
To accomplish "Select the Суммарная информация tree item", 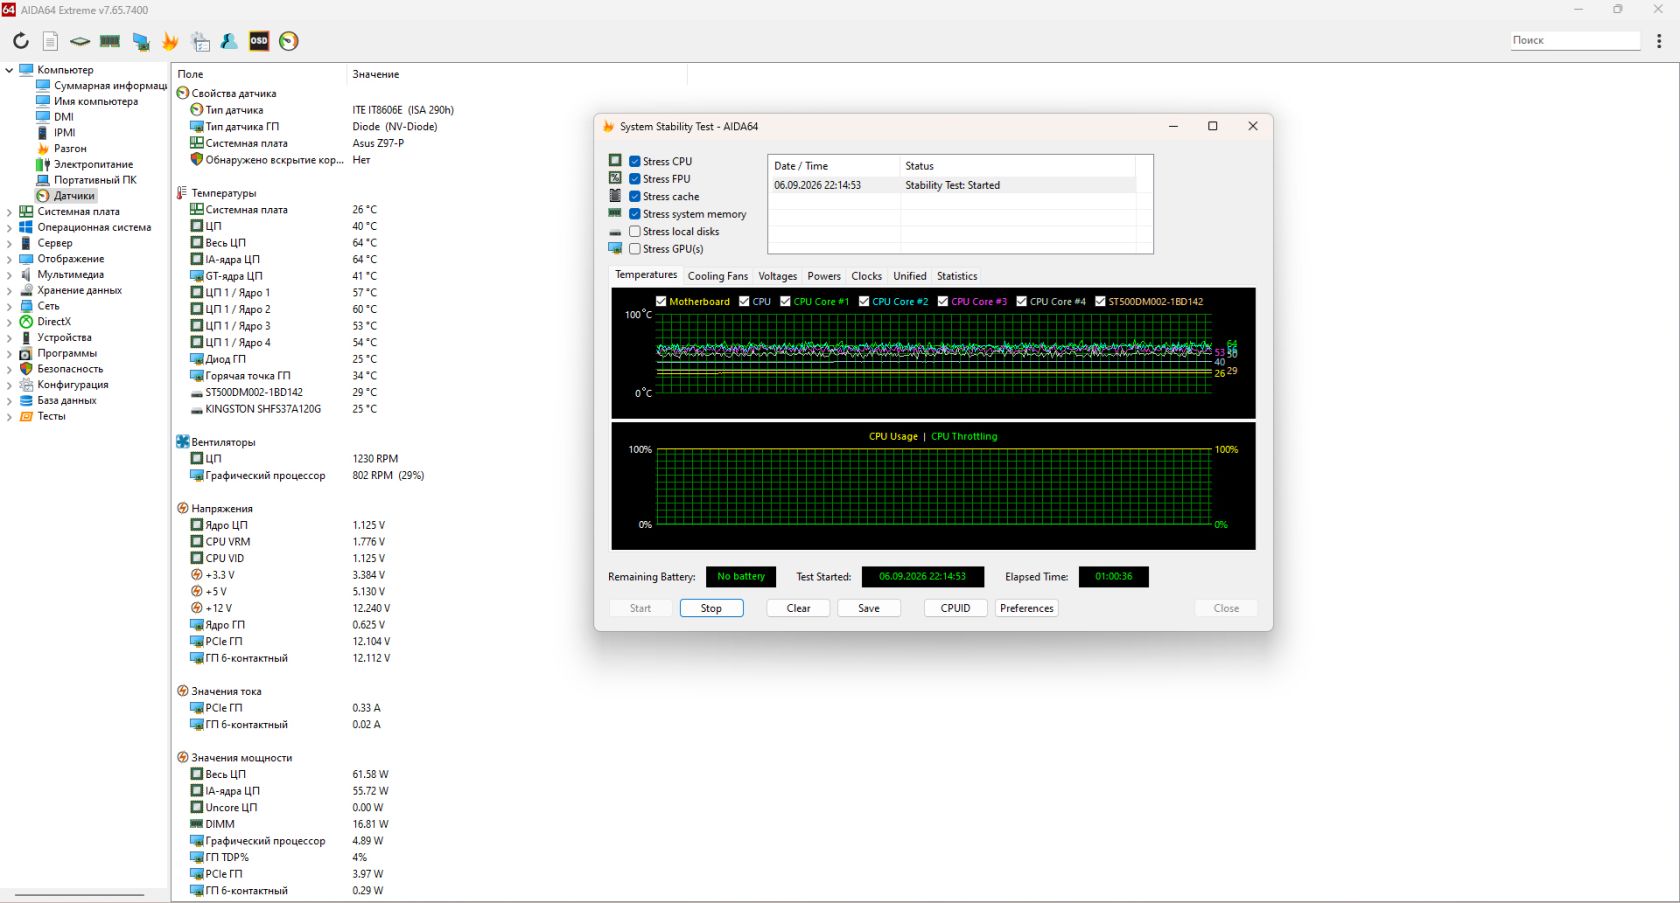I will coord(110,86).
